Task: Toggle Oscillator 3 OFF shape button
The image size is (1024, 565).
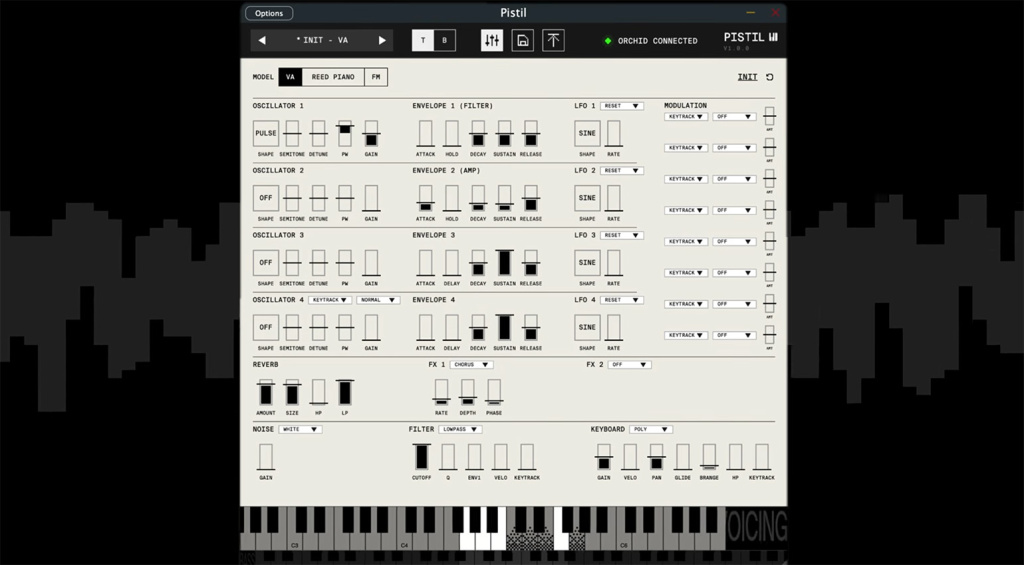Action: click(x=266, y=263)
